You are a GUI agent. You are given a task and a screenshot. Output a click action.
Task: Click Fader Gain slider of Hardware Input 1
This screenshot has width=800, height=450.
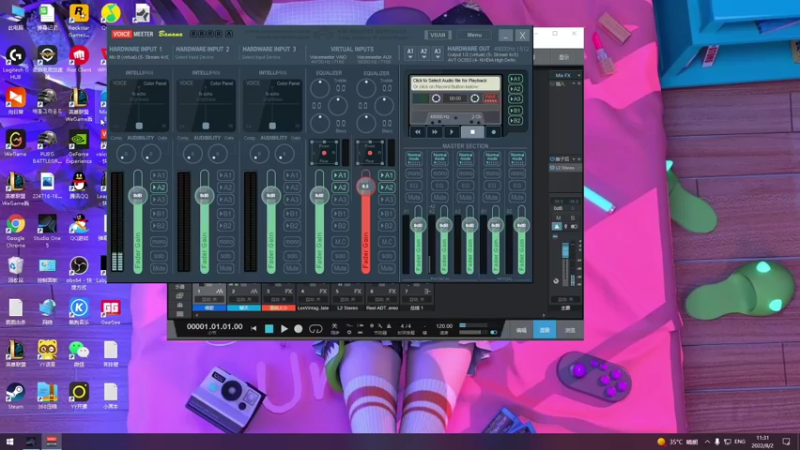[138, 222]
